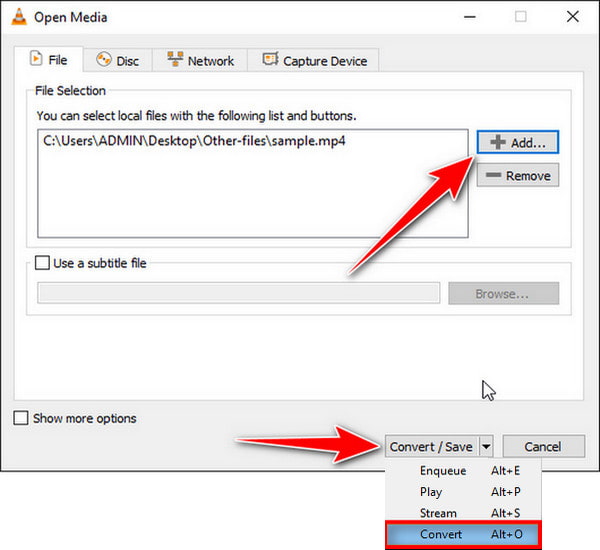
Task: Switch to the File tab
Action: point(49,60)
